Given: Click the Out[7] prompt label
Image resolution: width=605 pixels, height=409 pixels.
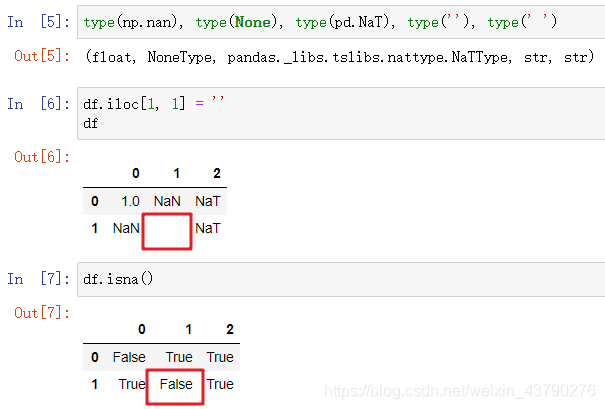Looking at the screenshot, I should click(x=40, y=313).
